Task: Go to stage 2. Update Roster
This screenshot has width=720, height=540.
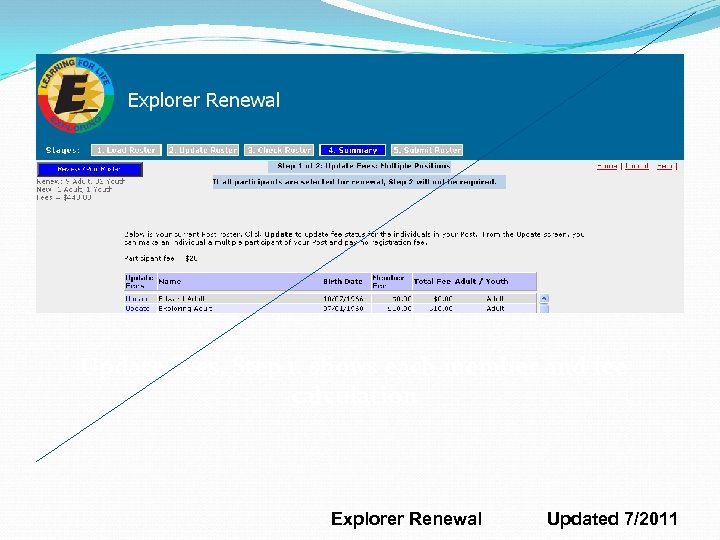Action: click(x=203, y=150)
